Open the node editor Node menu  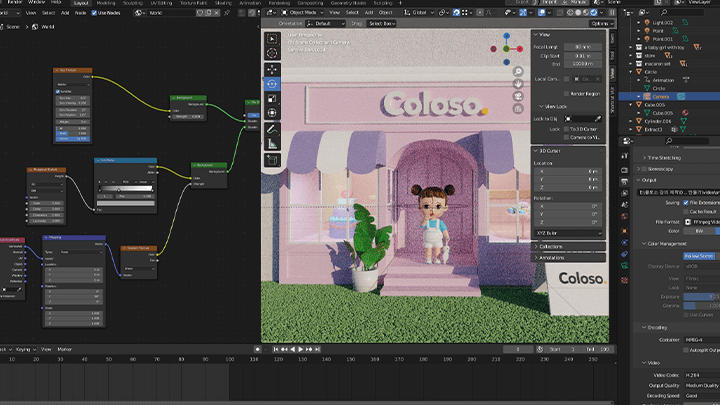click(80, 13)
